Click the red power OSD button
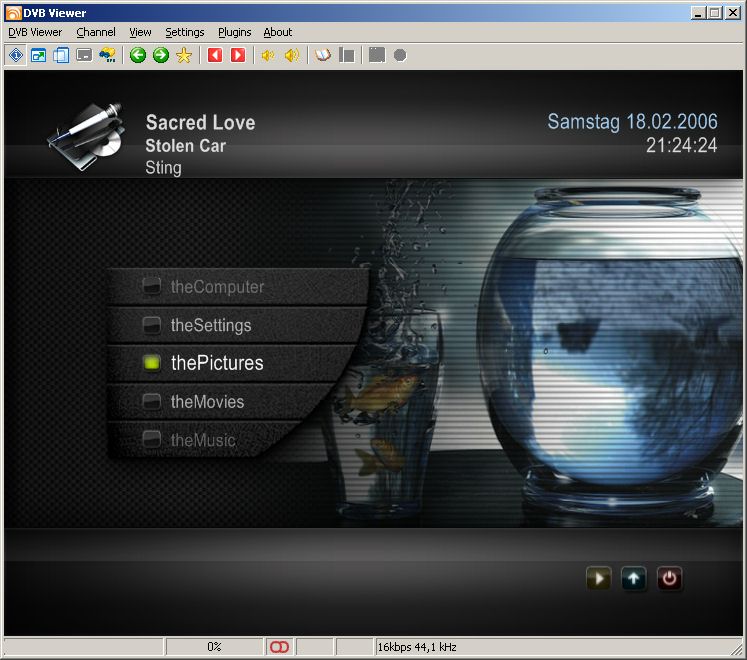This screenshot has width=747, height=660. (669, 579)
